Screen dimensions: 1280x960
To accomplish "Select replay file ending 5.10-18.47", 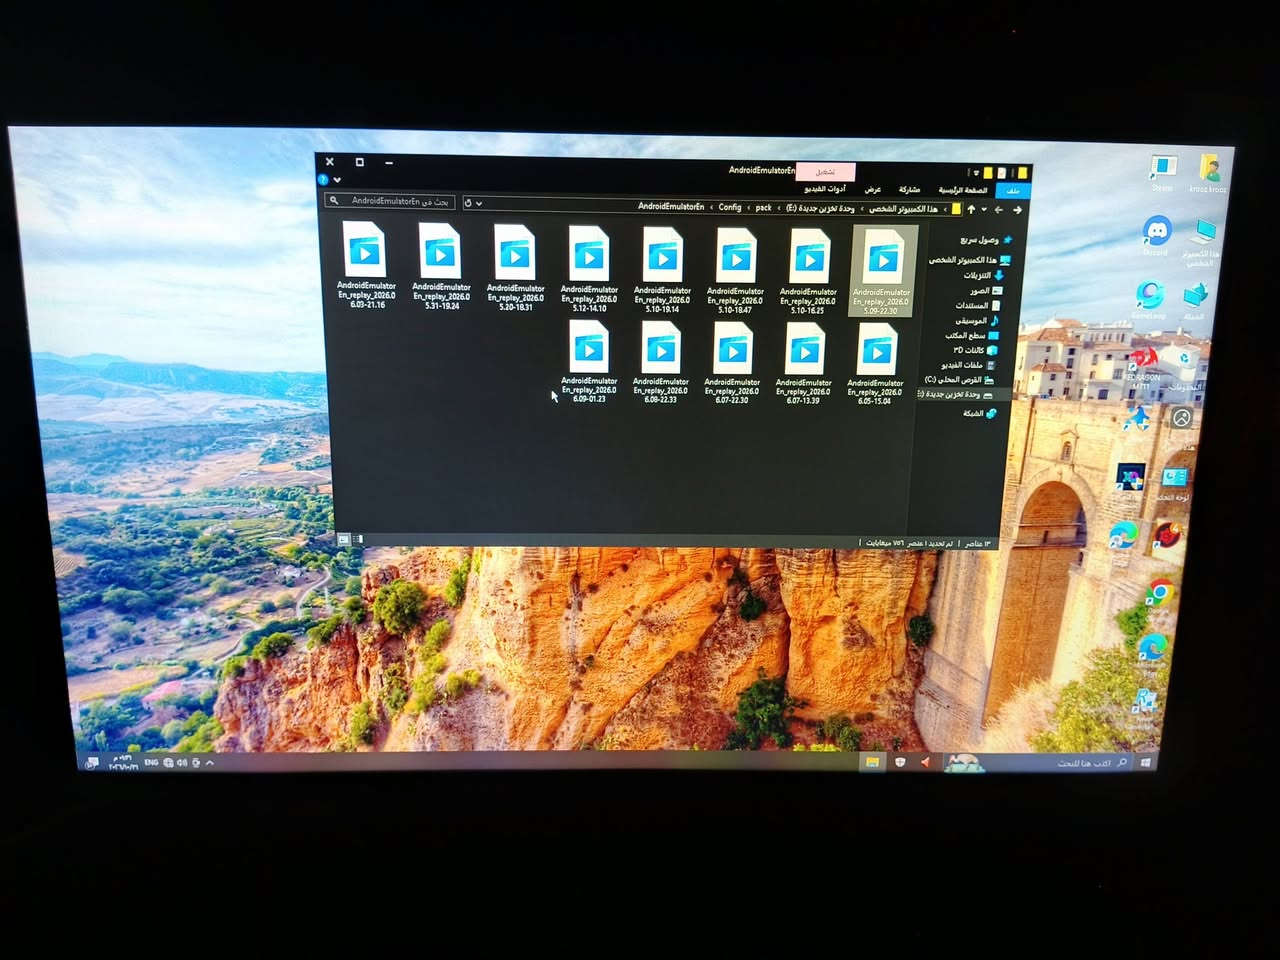I will pyautogui.click(x=735, y=270).
